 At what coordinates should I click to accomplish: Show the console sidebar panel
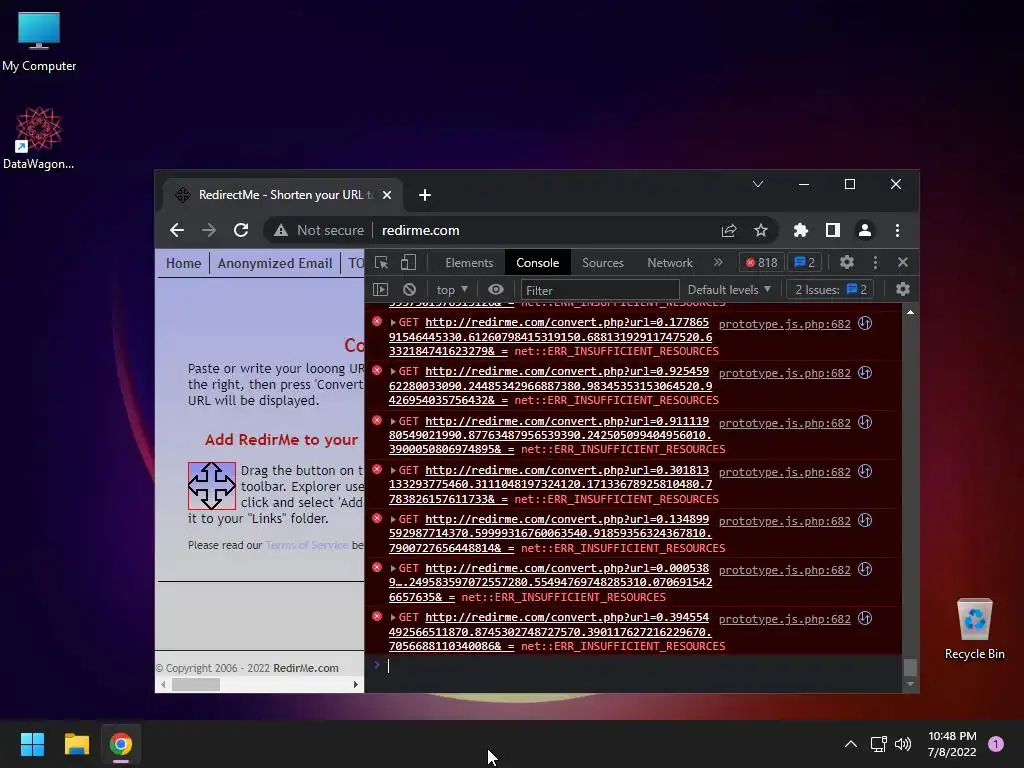pos(380,289)
